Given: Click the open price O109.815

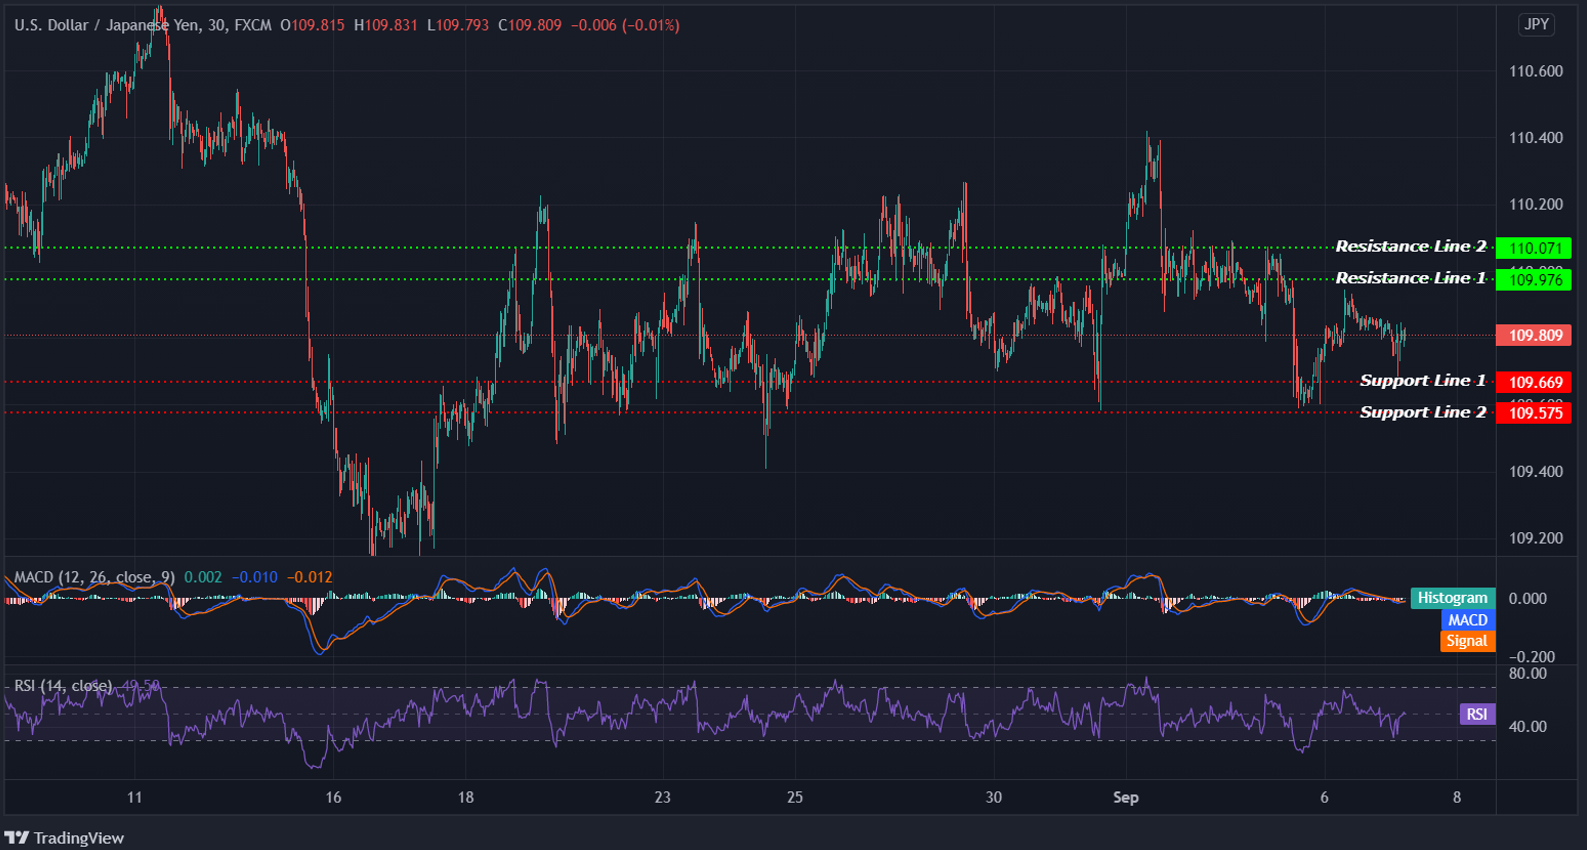Looking at the screenshot, I should point(312,25).
